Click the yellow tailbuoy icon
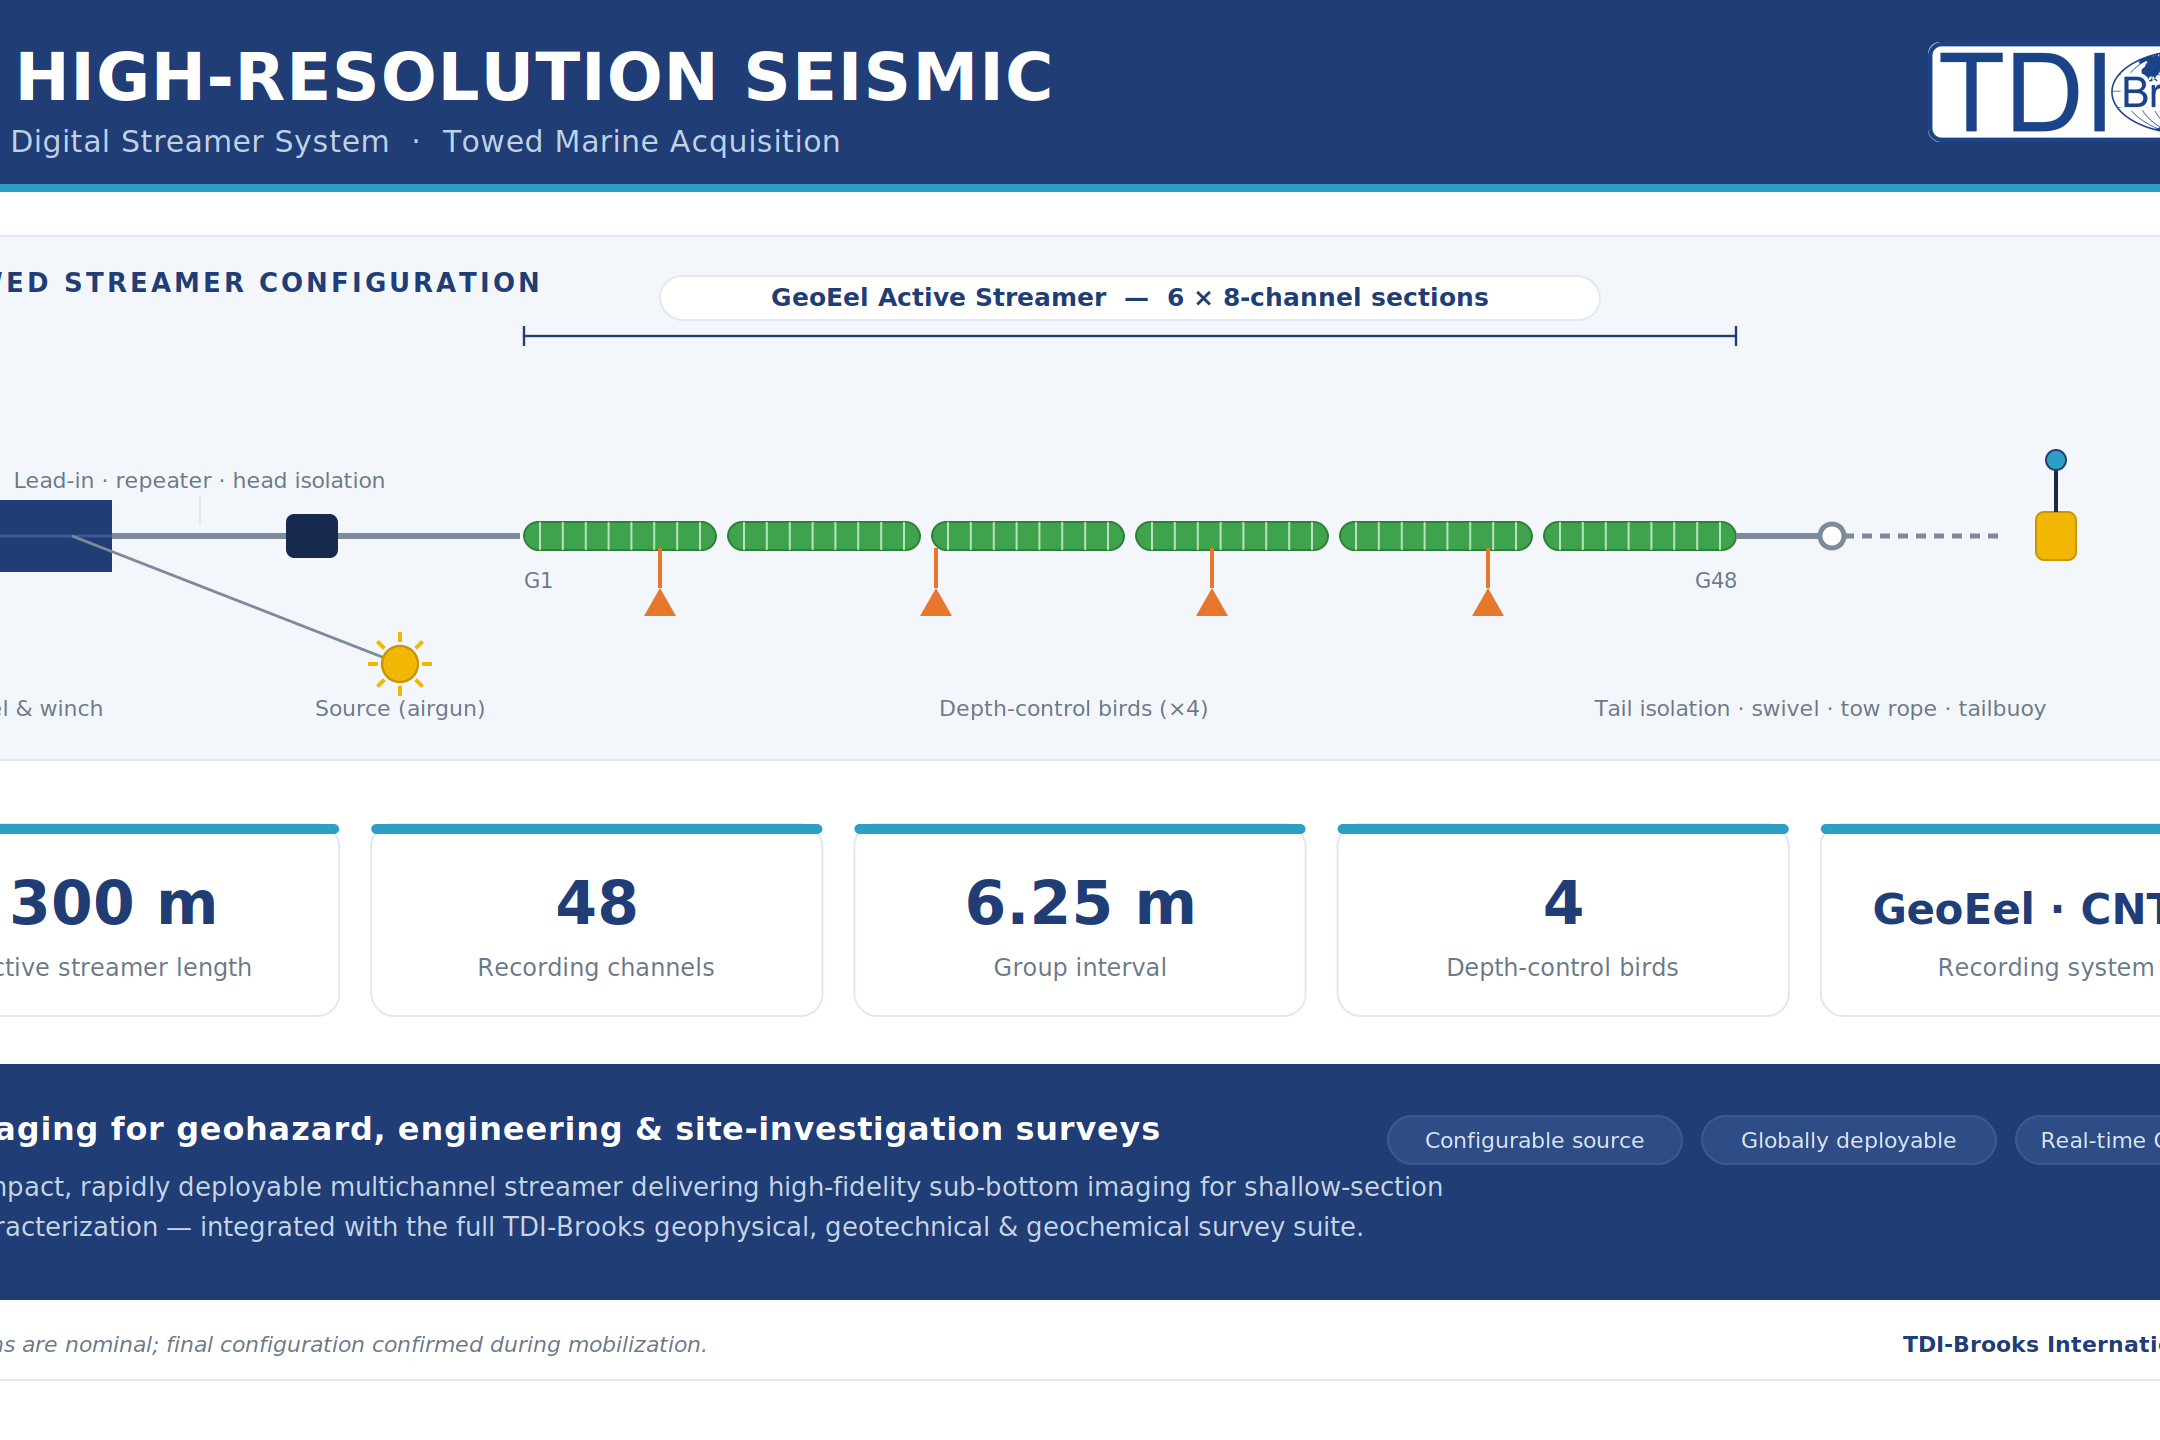 click(x=2056, y=536)
